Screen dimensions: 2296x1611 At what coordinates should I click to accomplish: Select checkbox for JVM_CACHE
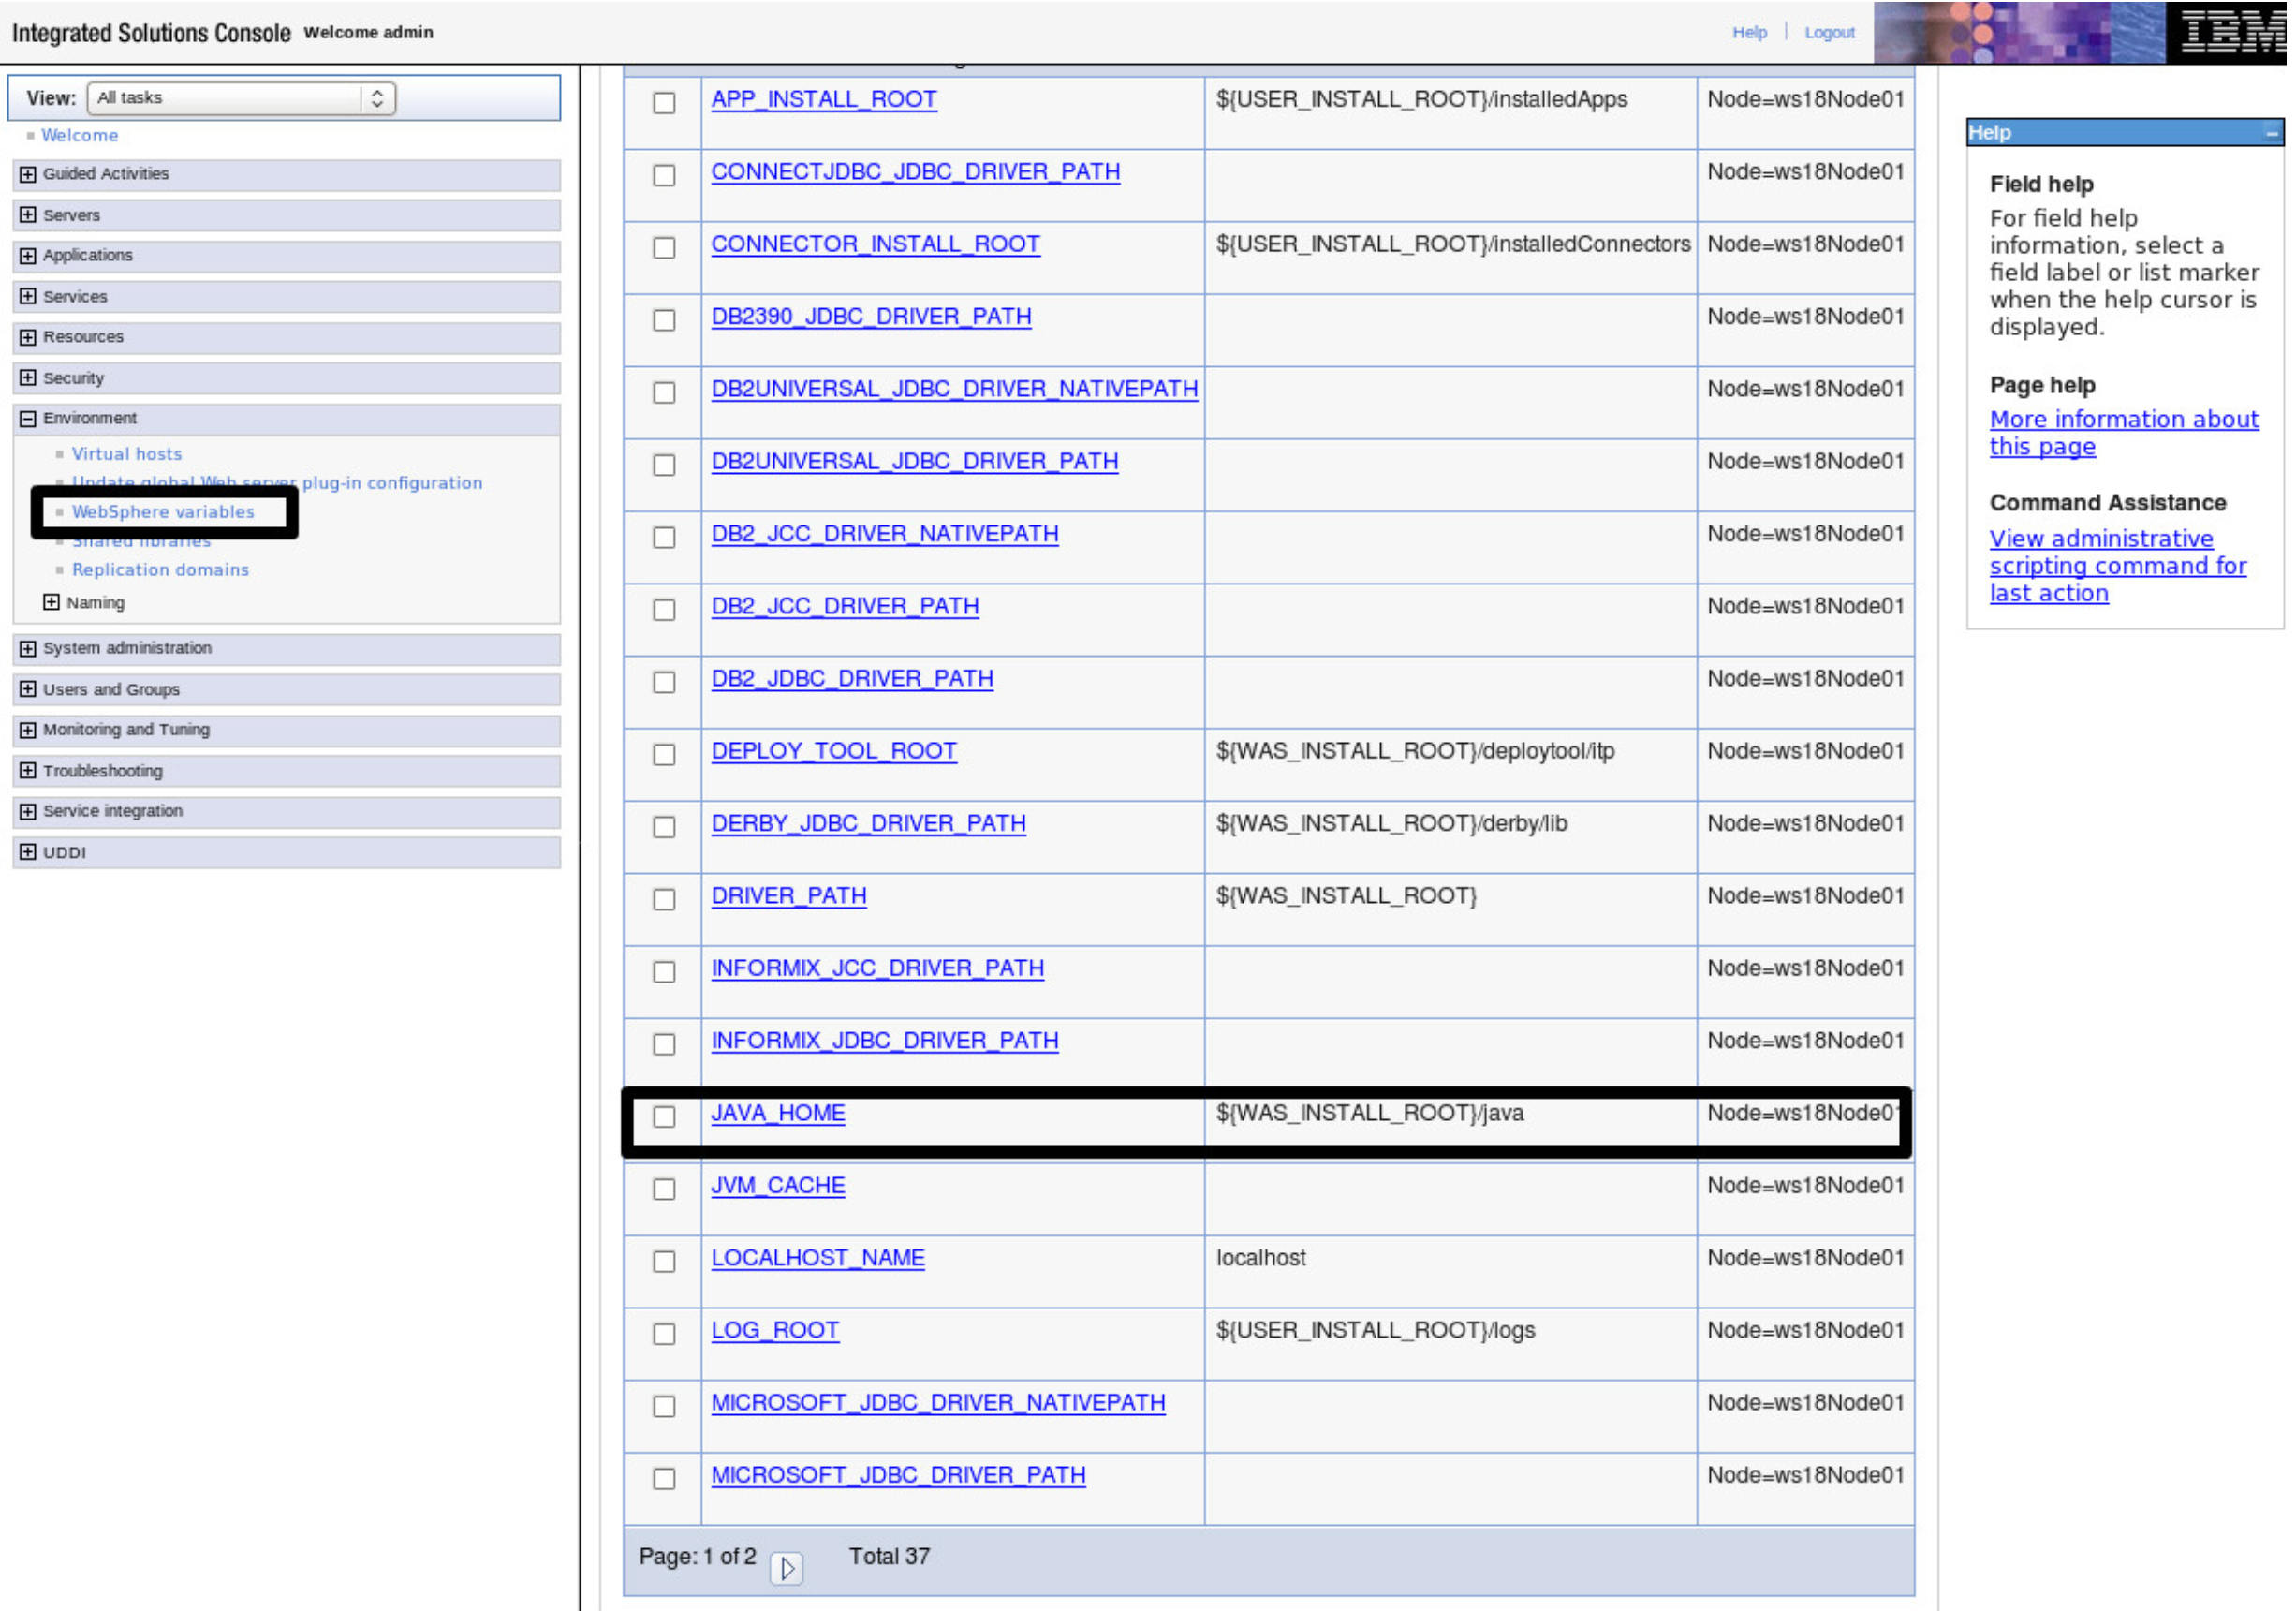pyautogui.click(x=664, y=1189)
